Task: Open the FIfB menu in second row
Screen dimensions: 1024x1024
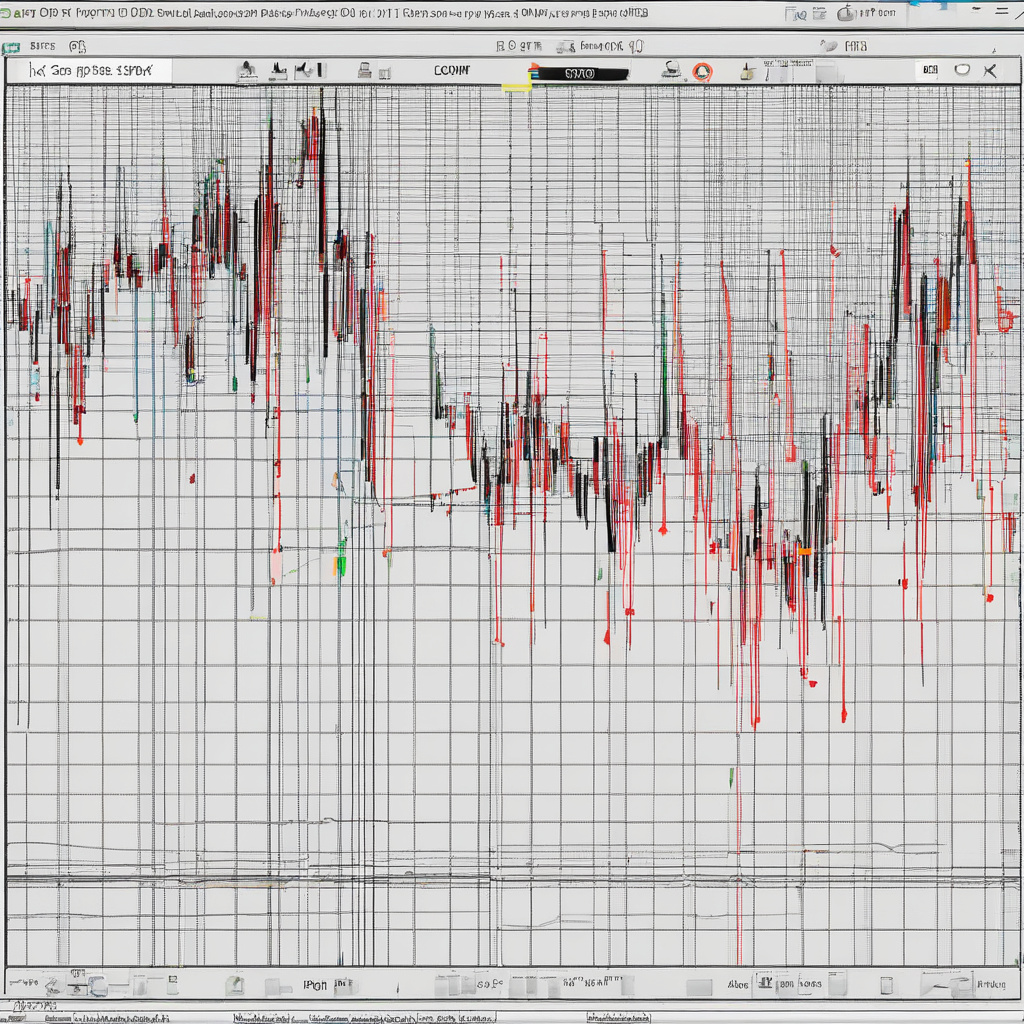Action: (856, 46)
